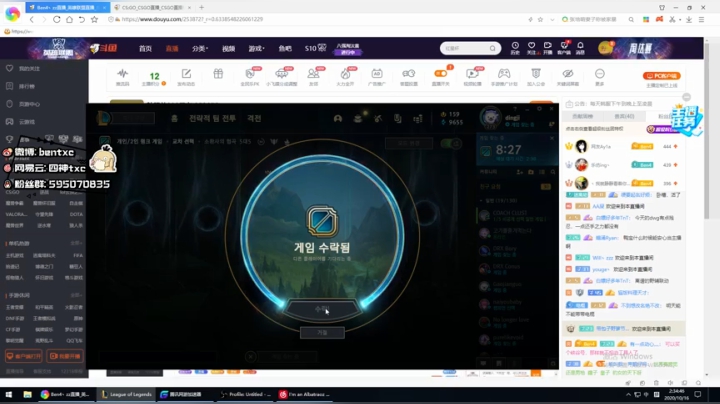
Task: Open the 鱼吧 menu item
Action: tap(285, 48)
